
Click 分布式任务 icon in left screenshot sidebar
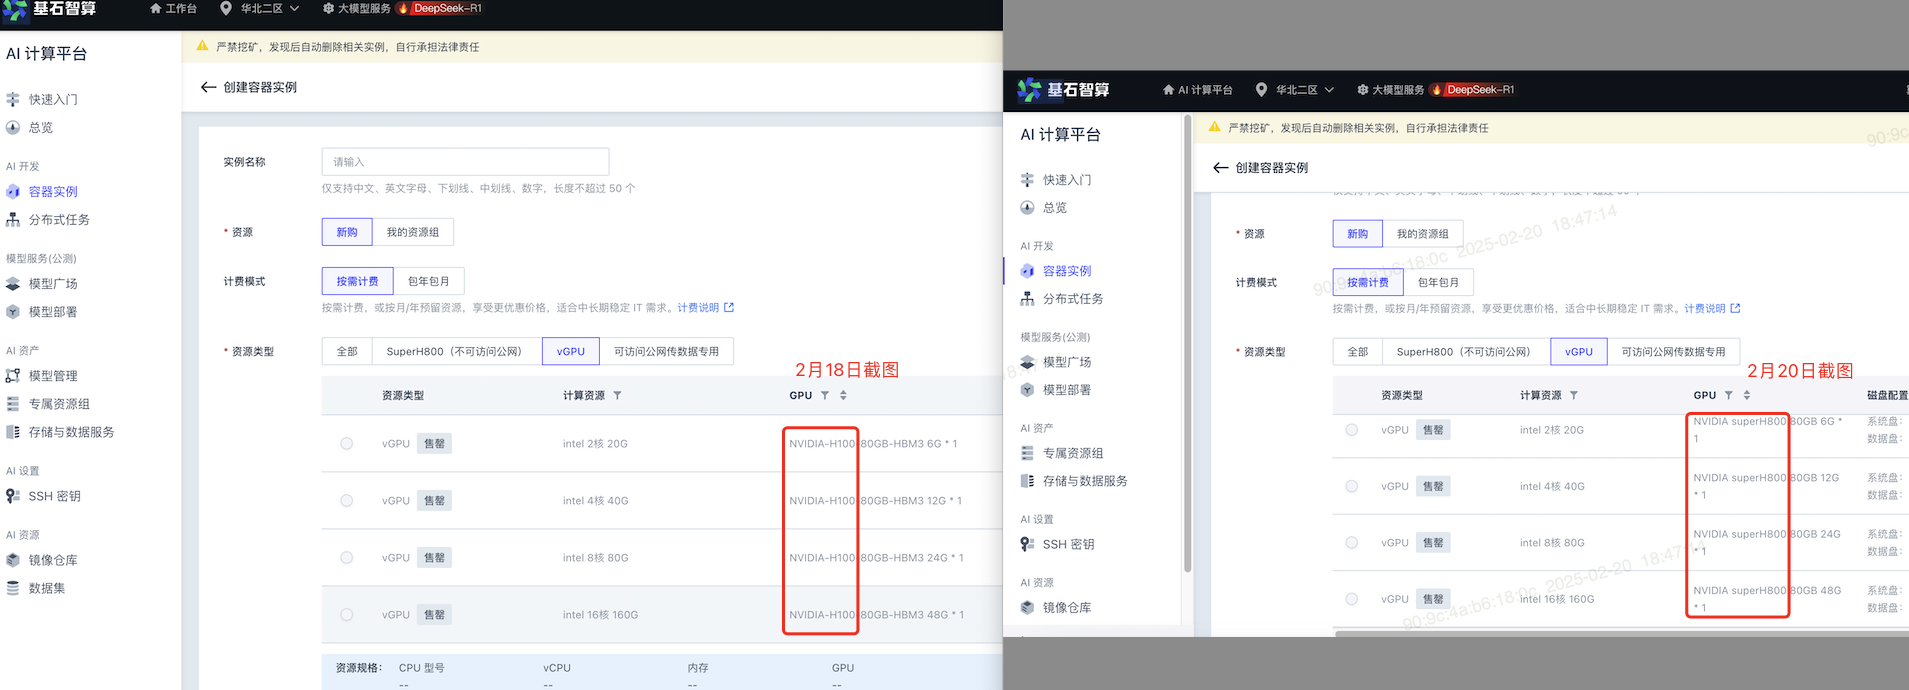(13, 219)
